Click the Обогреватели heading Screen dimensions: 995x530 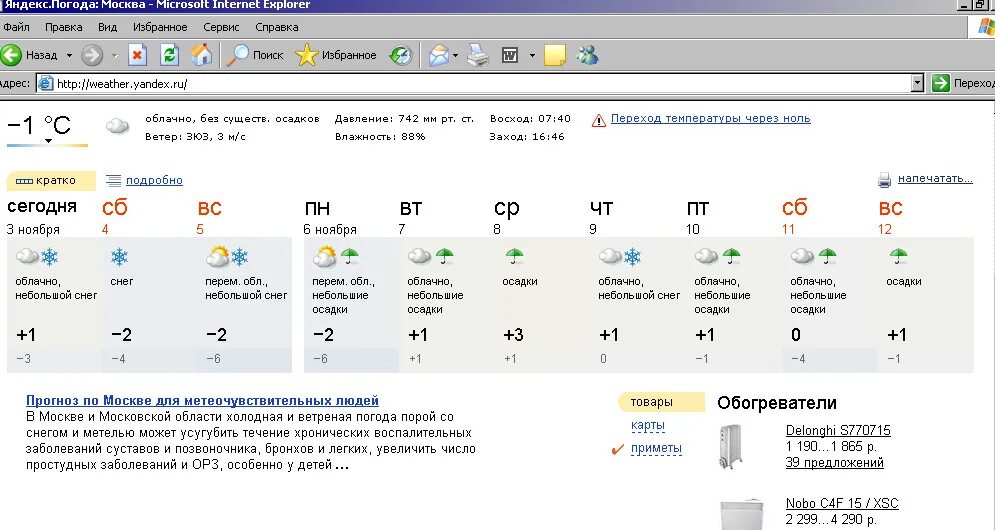point(777,403)
